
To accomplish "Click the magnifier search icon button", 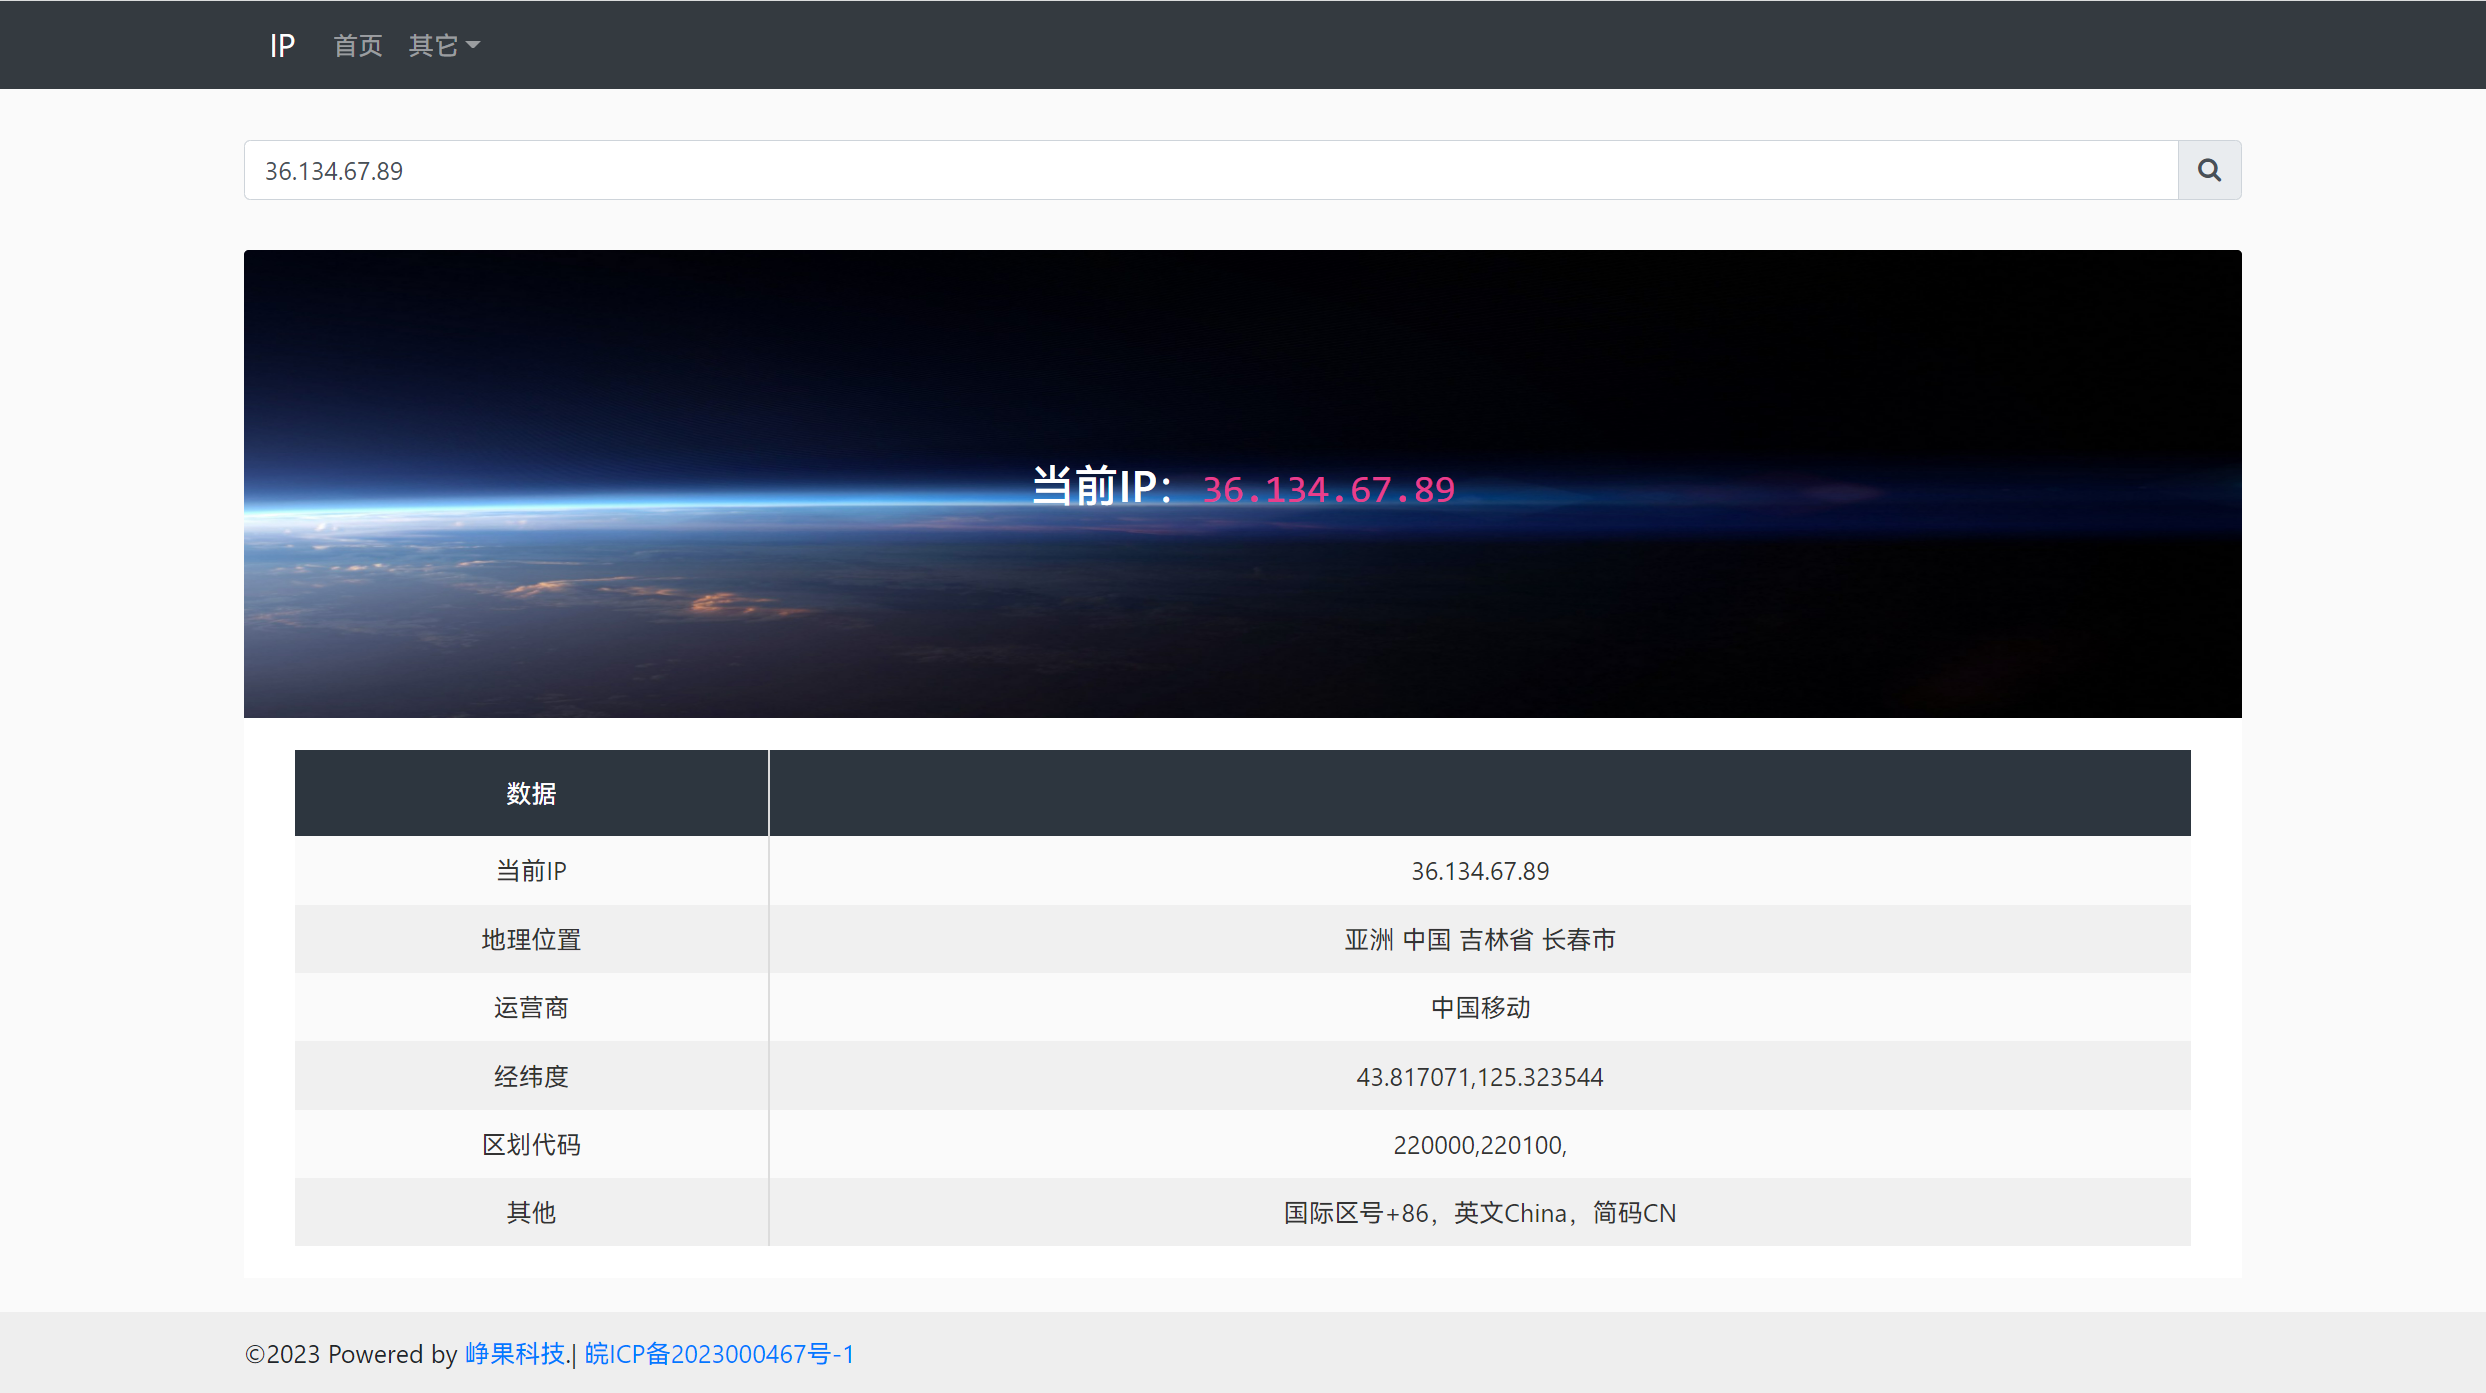I will pos(2208,170).
